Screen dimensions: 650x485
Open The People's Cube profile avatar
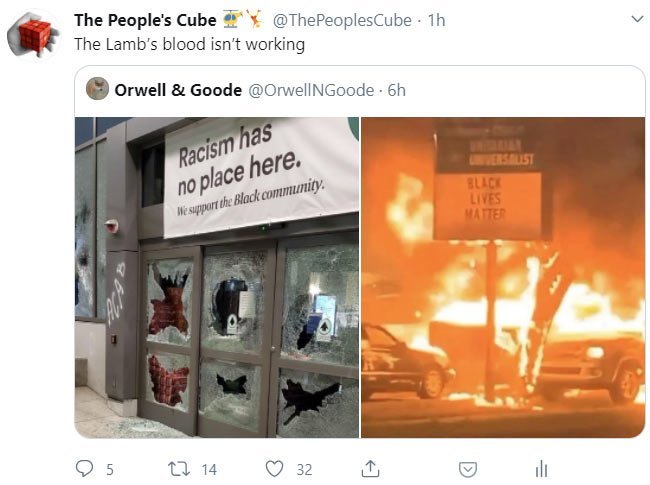click(33, 35)
